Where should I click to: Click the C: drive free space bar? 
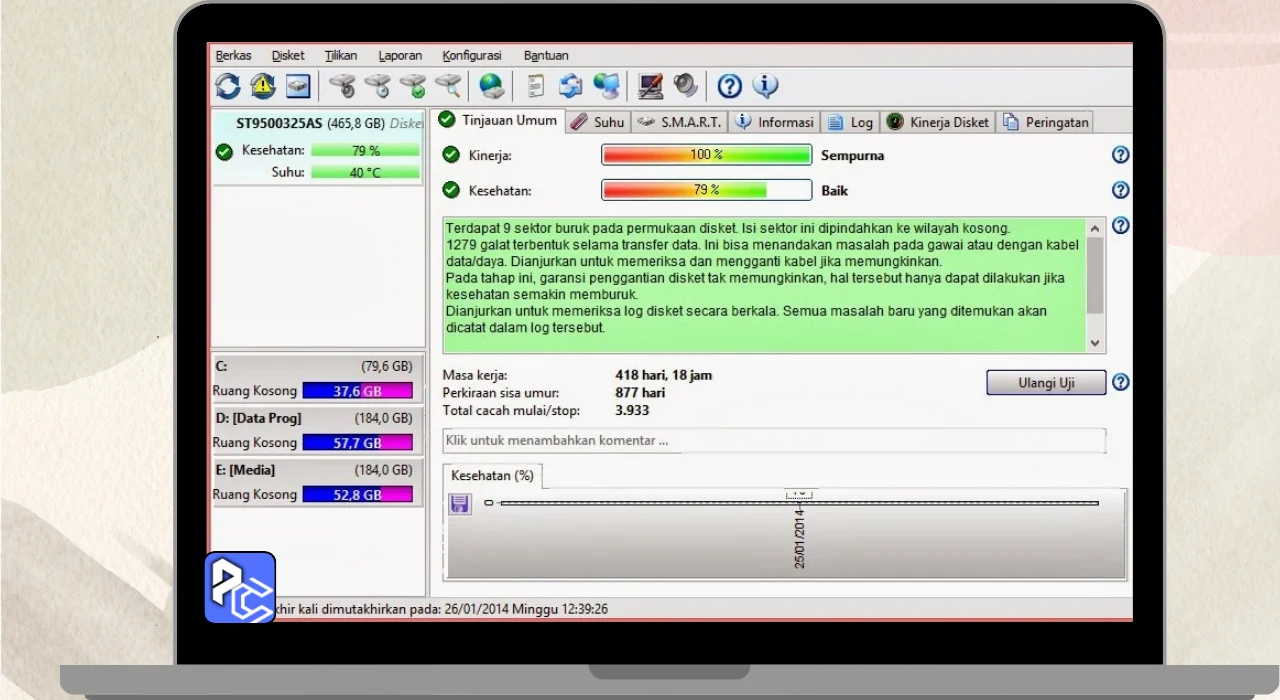click(x=357, y=391)
